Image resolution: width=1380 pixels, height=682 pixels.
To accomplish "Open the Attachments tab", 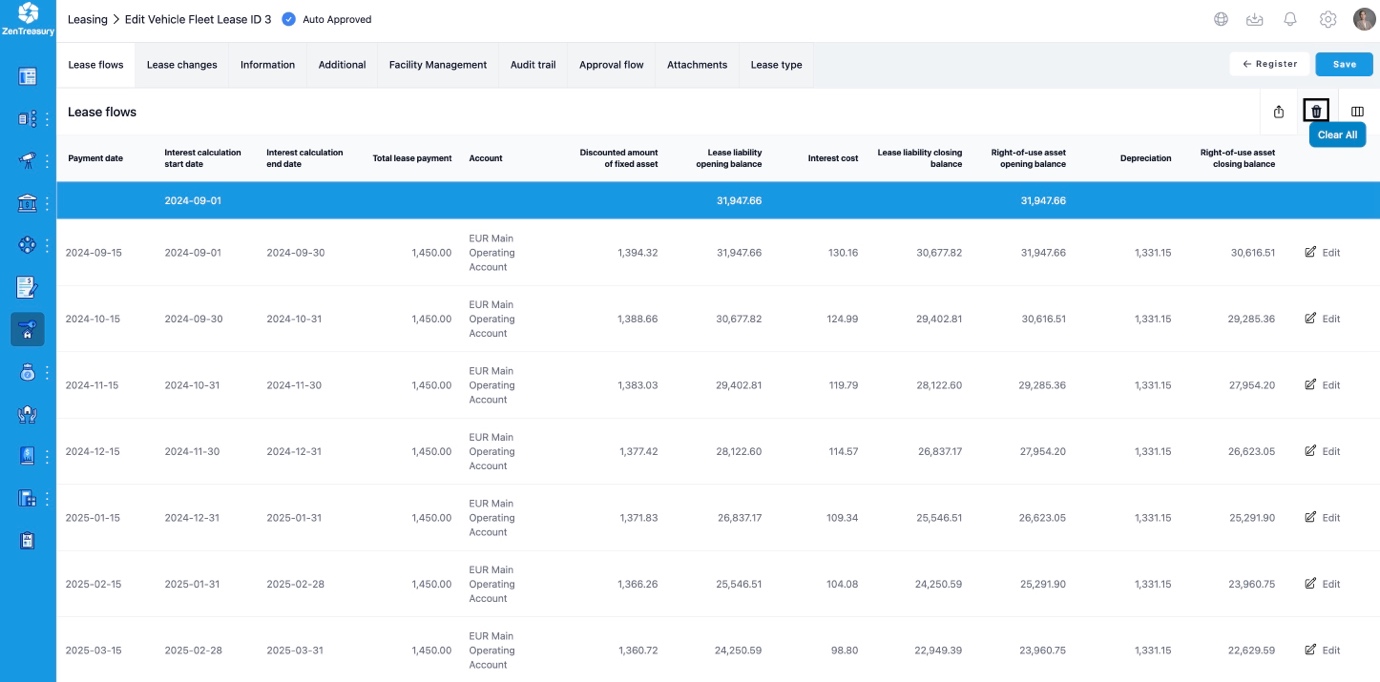I will (x=697, y=65).
